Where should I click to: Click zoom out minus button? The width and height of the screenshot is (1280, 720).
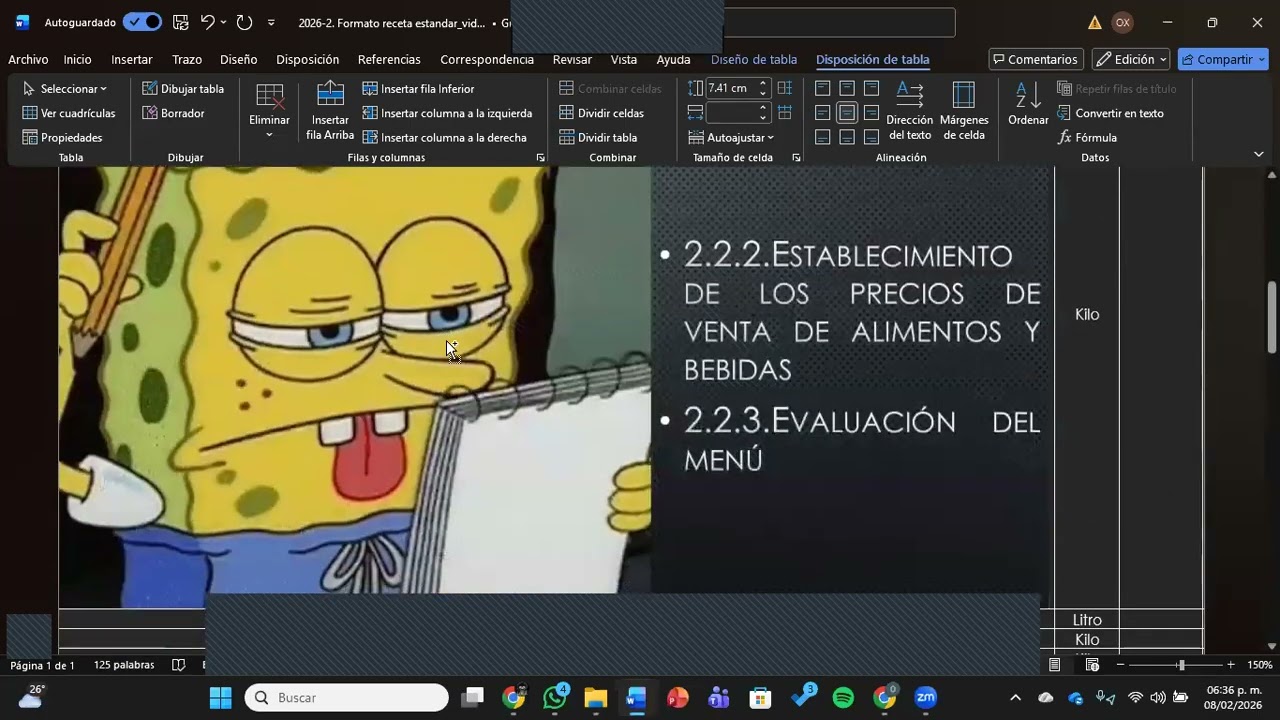coord(1120,665)
